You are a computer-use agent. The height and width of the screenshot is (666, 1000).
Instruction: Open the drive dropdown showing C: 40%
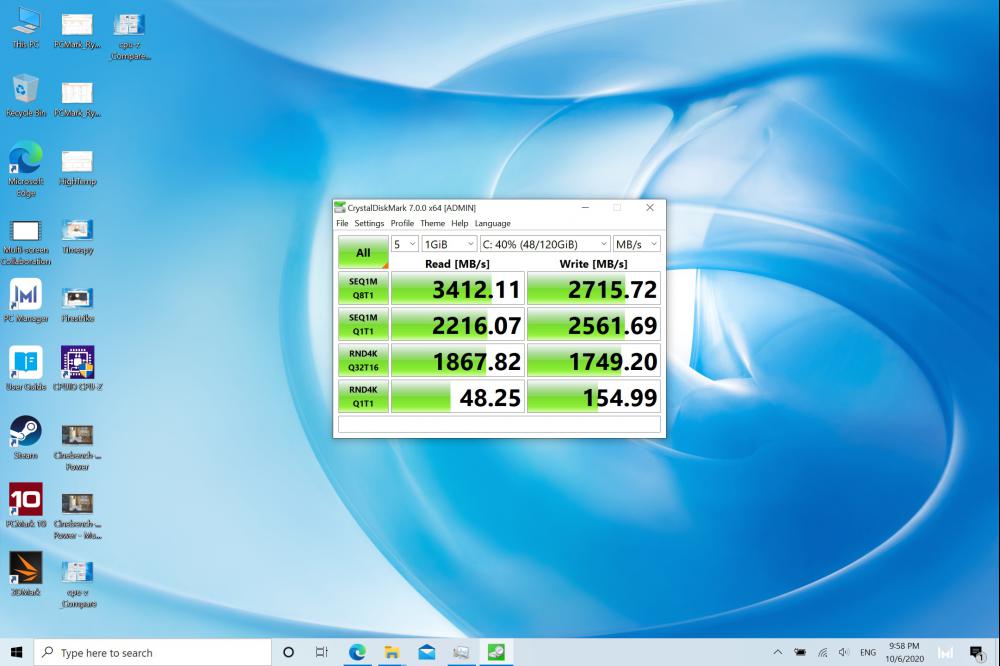pyautogui.click(x=545, y=244)
